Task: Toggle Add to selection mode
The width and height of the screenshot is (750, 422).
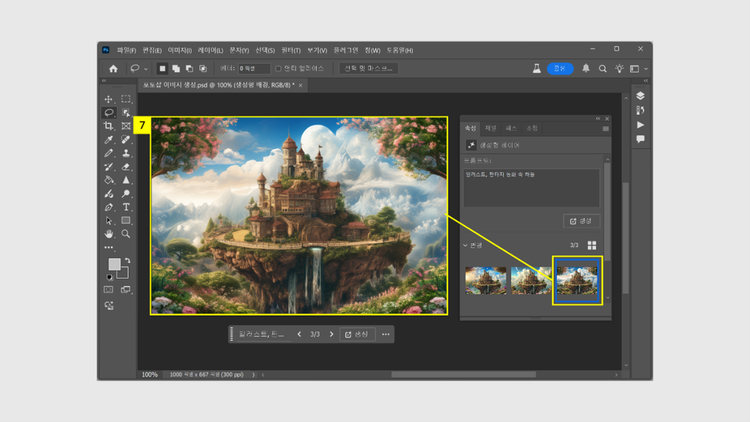Action: pyautogui.click(x=175, y=69)
